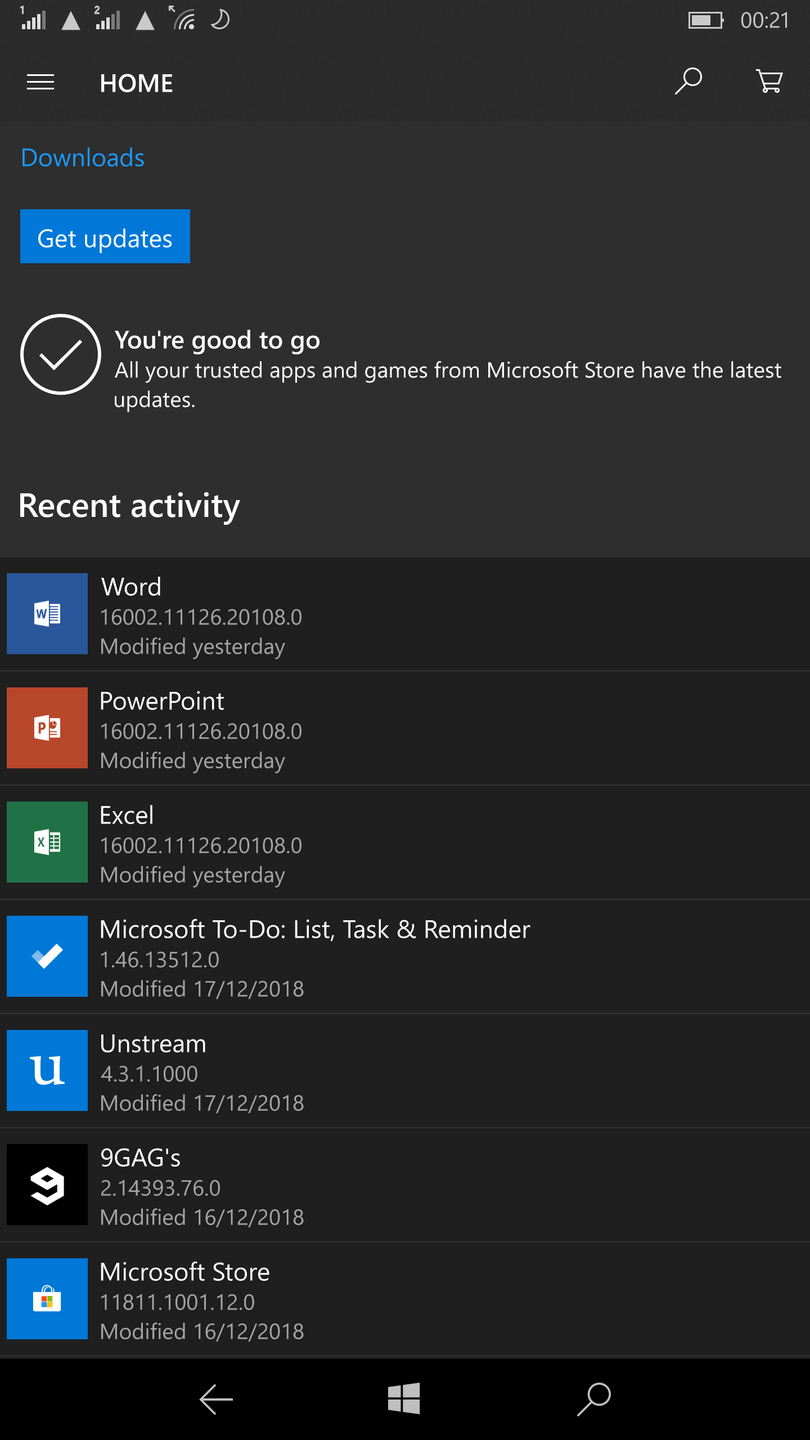Image resolution: width=810 pixels, height=1440 pixels.
Task: Select the HOME page title
Action: click(136, 83)
